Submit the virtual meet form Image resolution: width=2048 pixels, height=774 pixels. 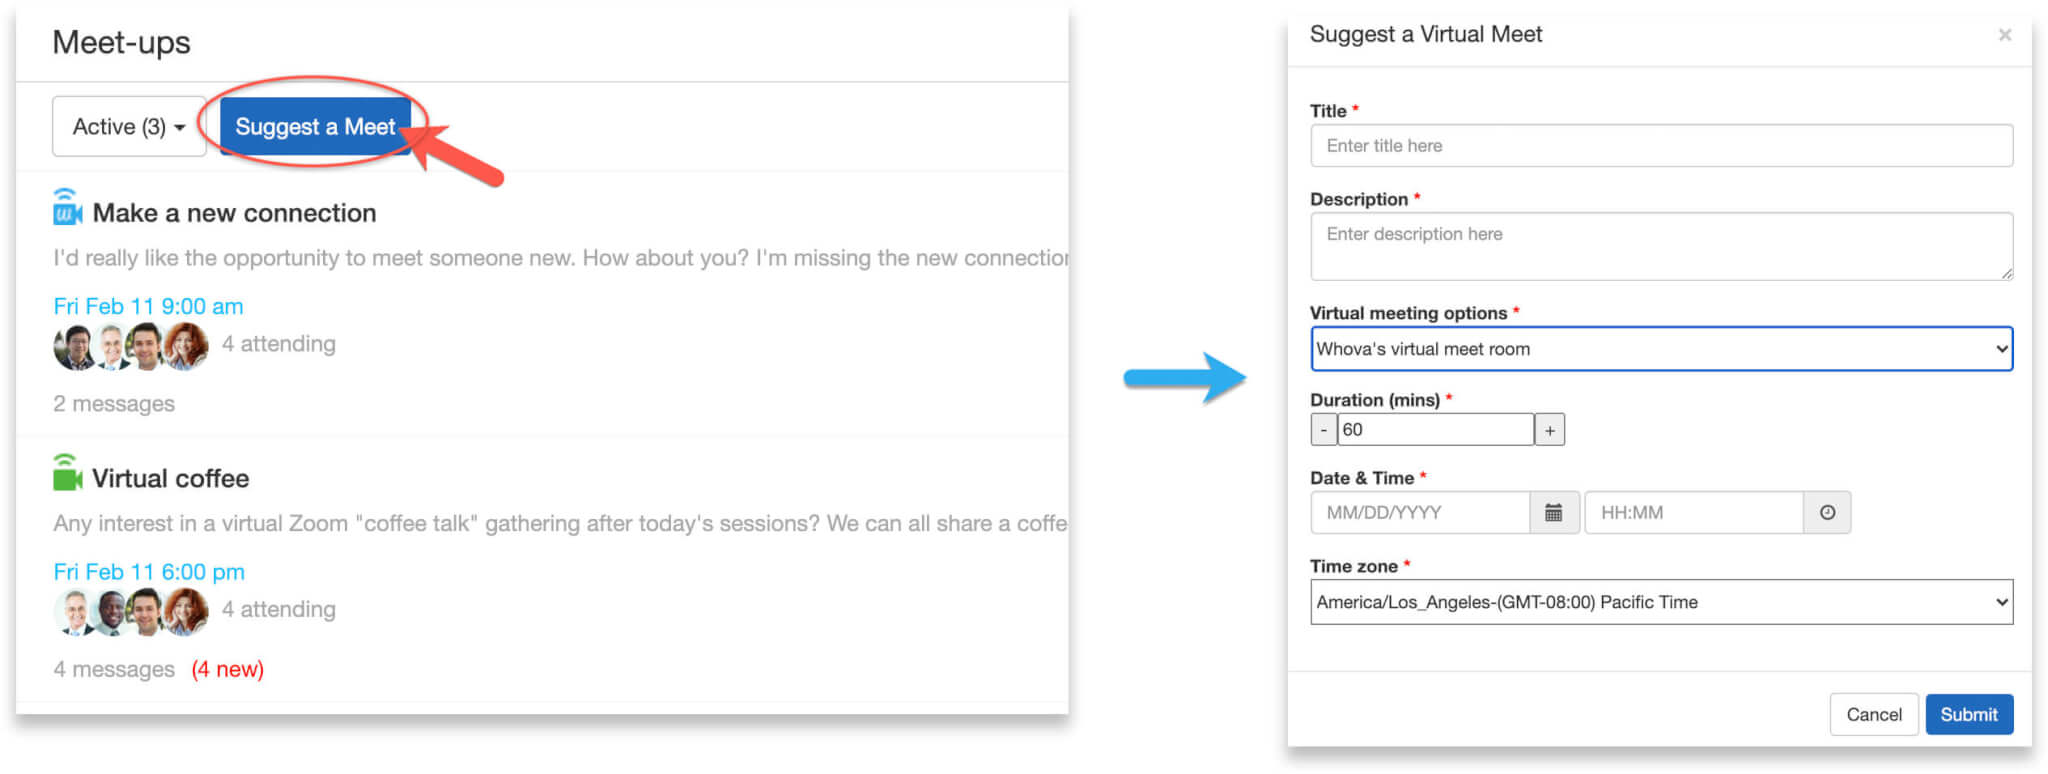point(1968,715)
